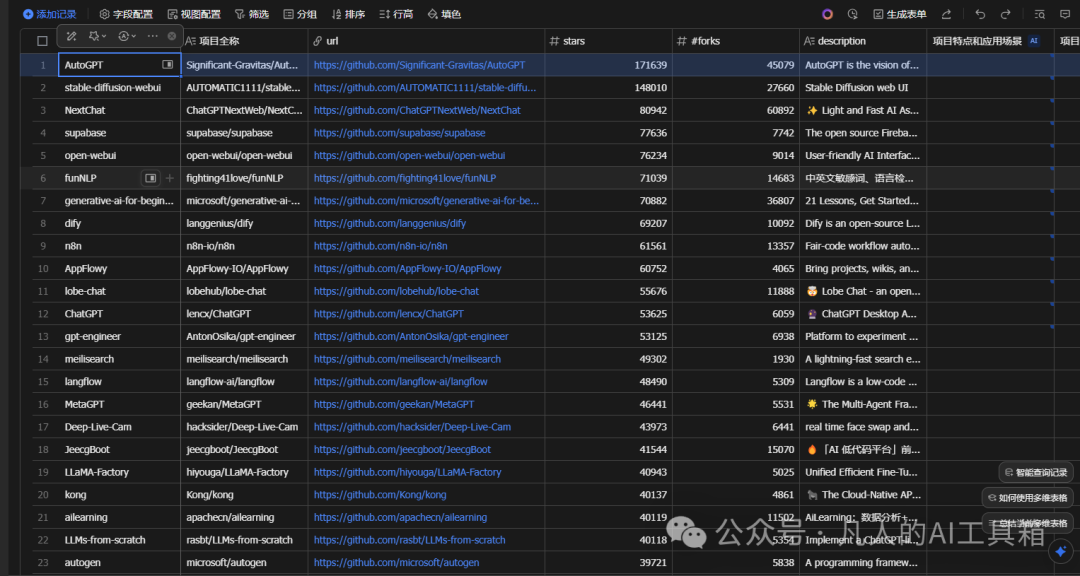1080x576 pixels.
Task: Open the langgenius/dify GitHub link
Action: pyautogui.click(x=390, y=223)
